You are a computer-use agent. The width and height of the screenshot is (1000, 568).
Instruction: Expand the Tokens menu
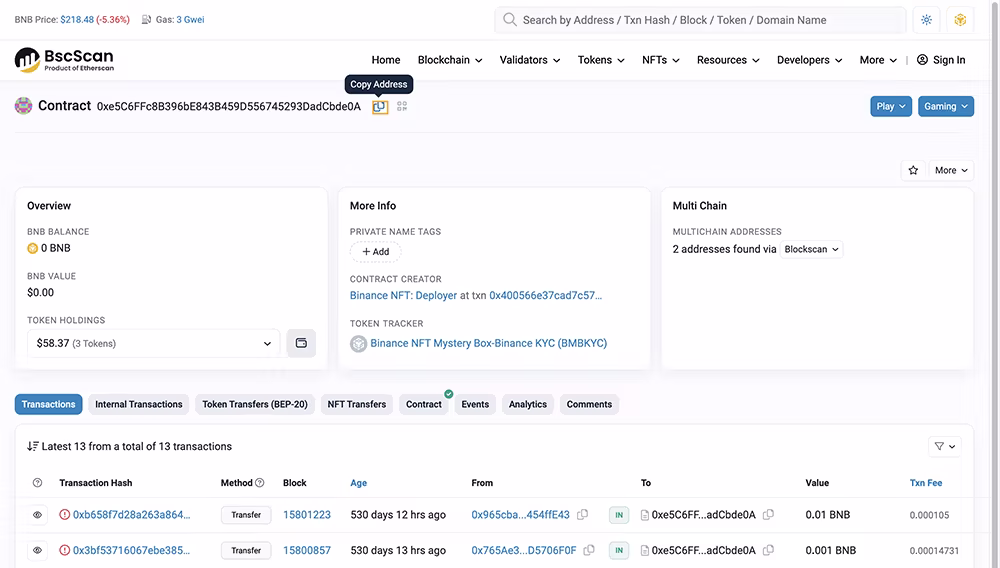601,60
